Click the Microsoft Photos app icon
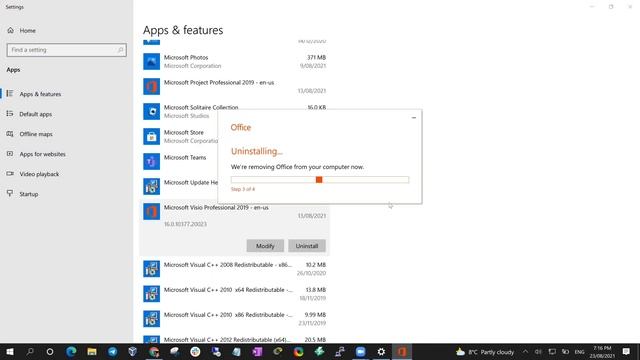The height and width of the screenshot is (360, 640). pyautogui.click(x=151, y=62)
